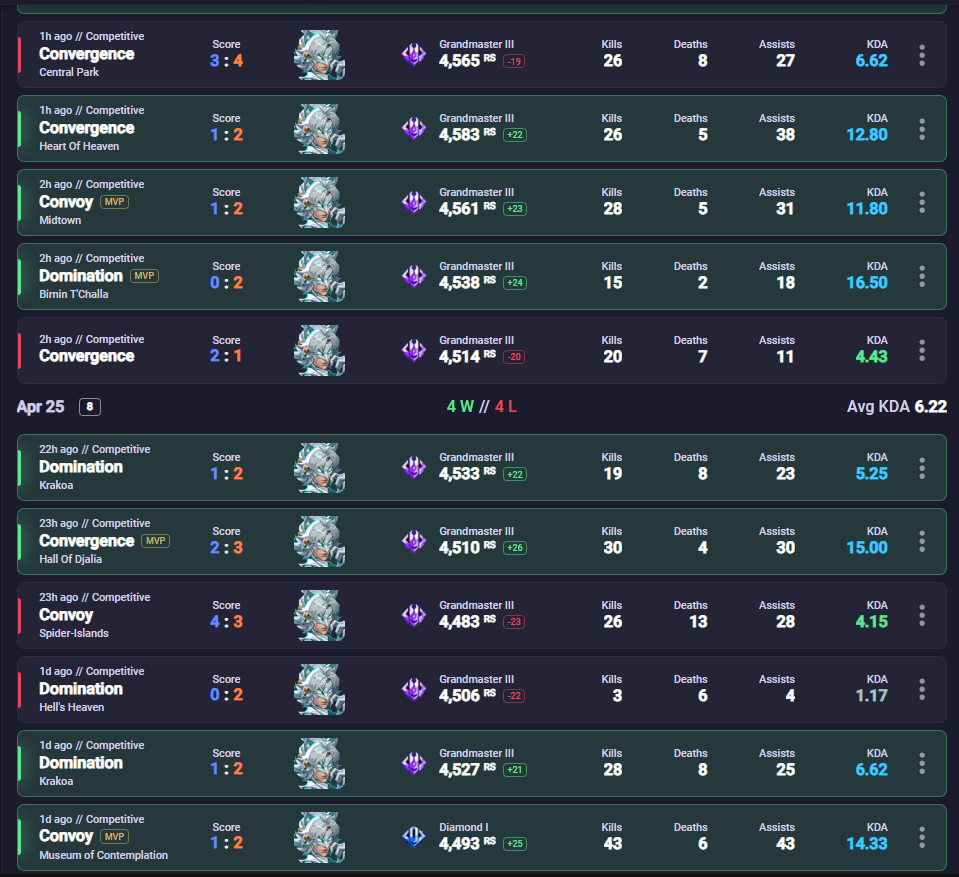This screenshot has height=877, width=959.
Task: Open three-dot menu for Hell's Heaven match
Action: pyautogui.click(x=922, y=690)
